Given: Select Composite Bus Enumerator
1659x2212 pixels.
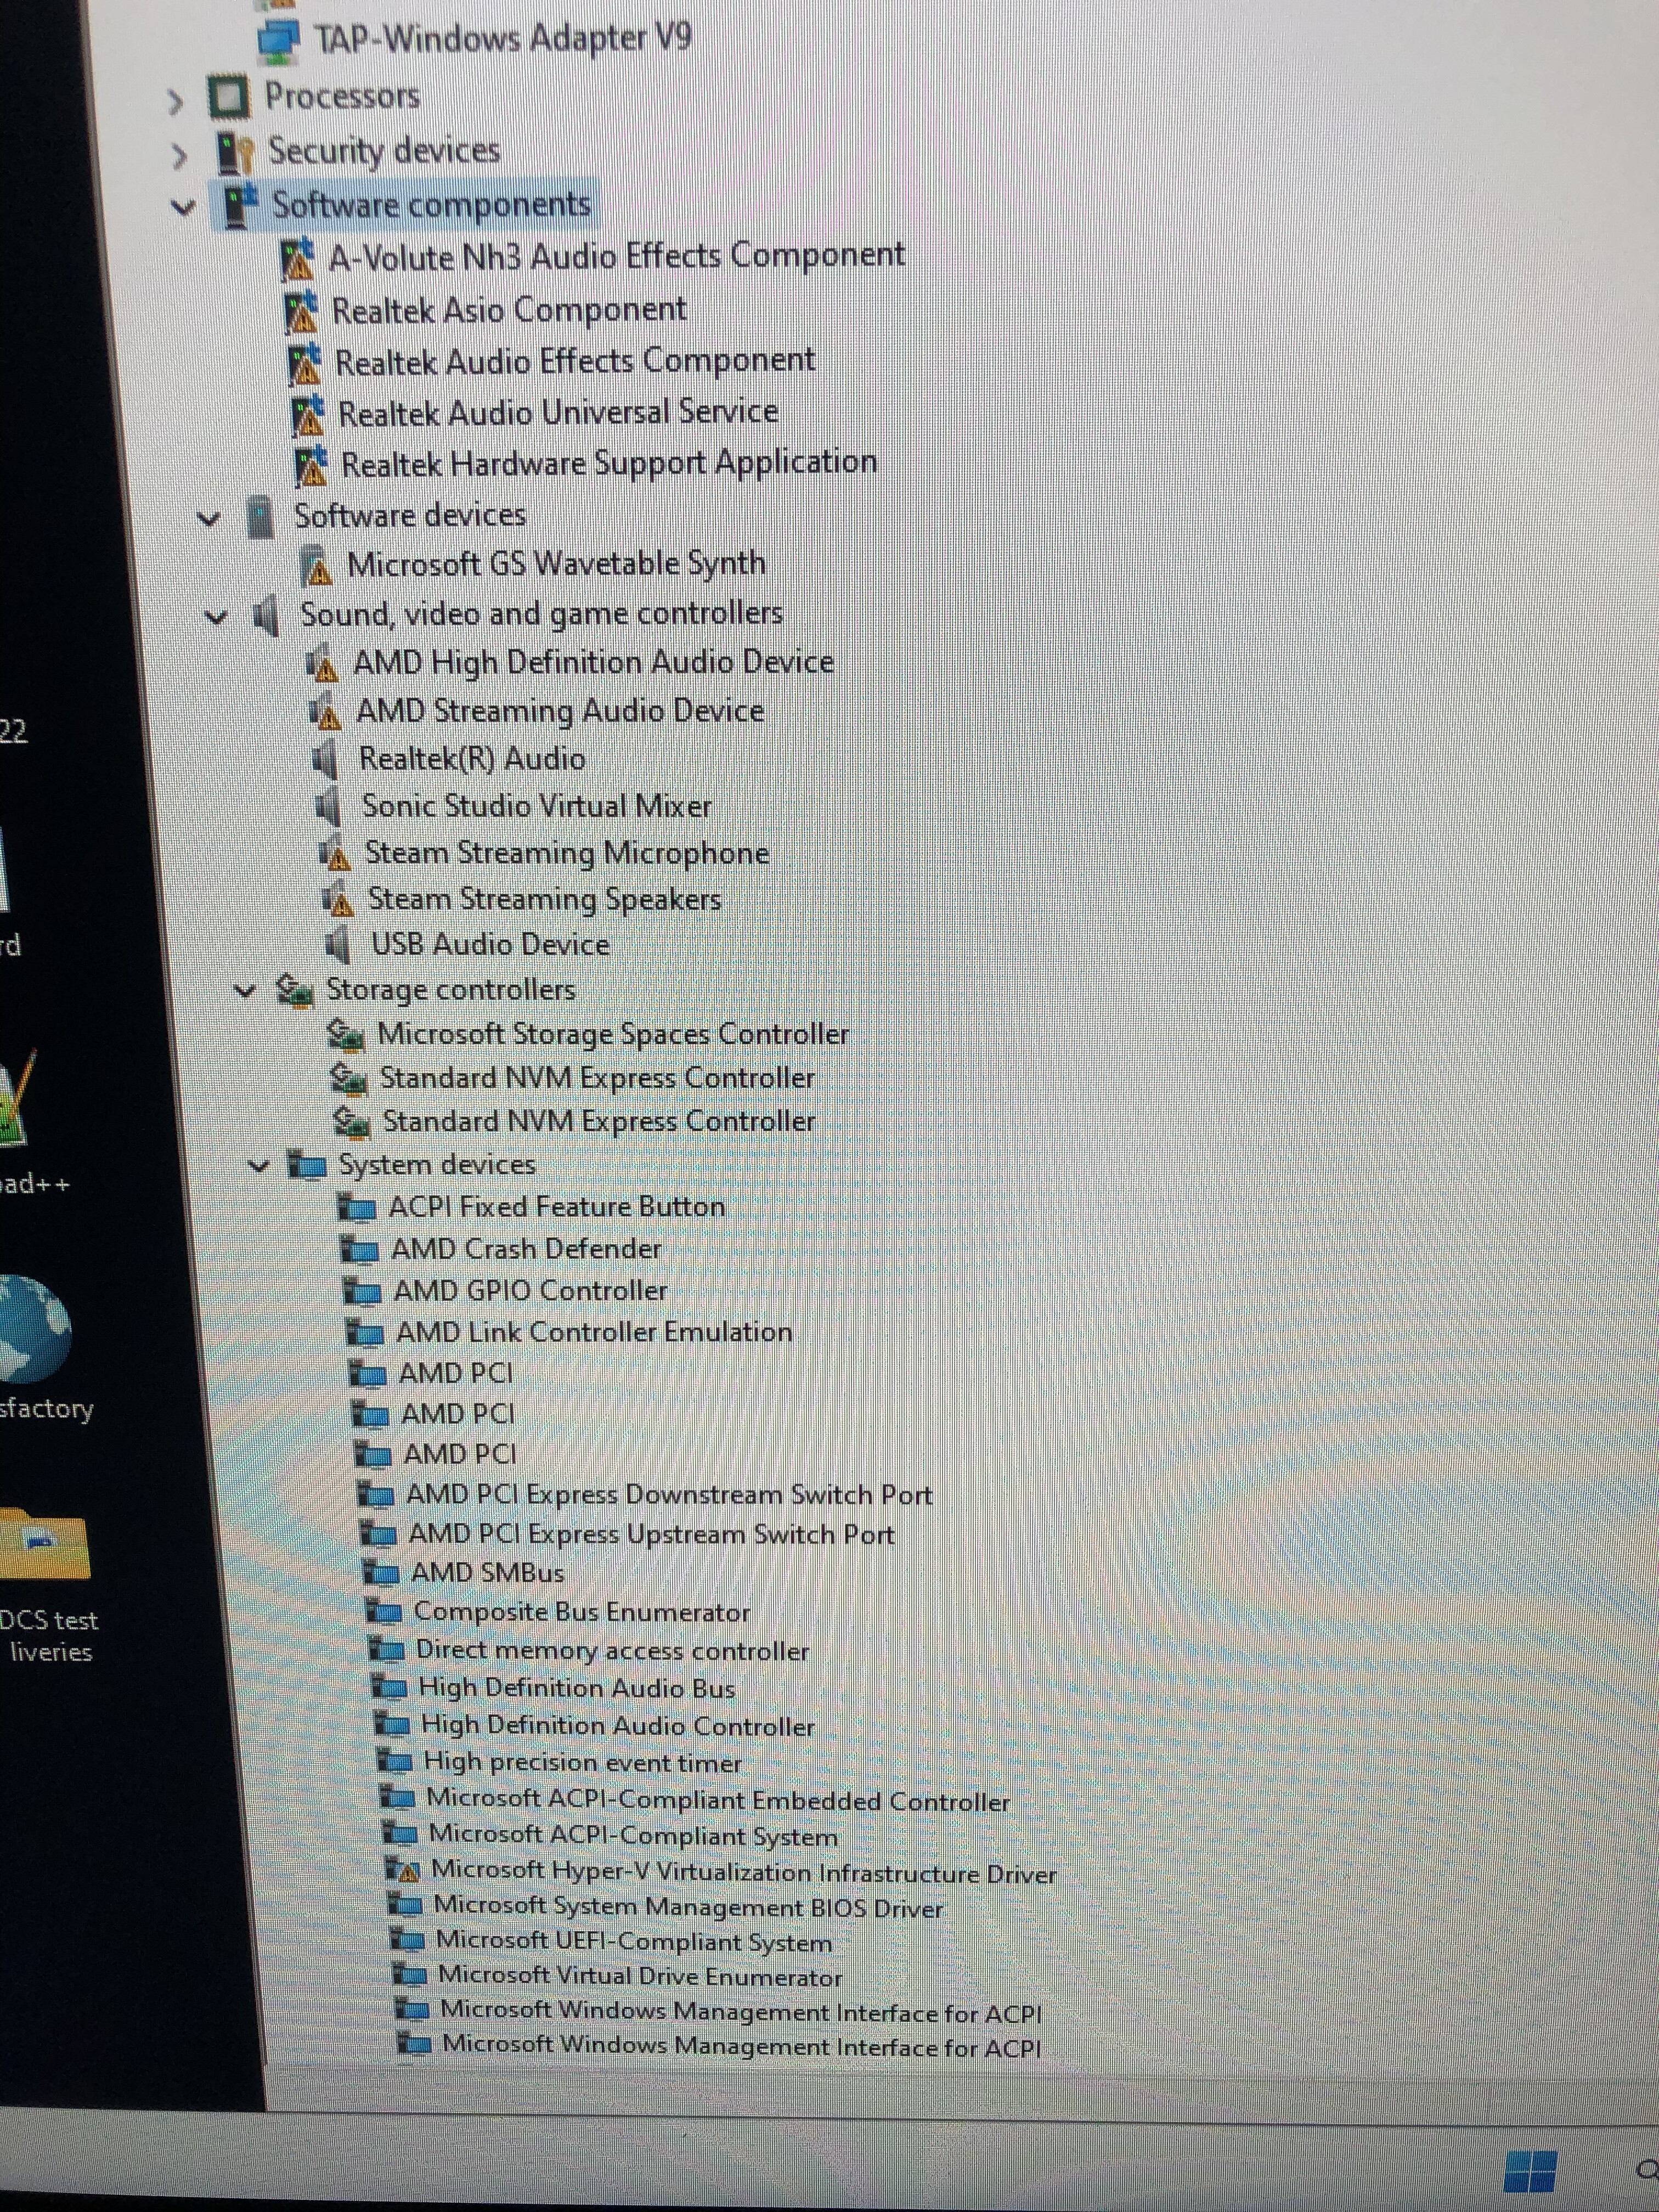Looking at the screenshot, I should 582,1612.
